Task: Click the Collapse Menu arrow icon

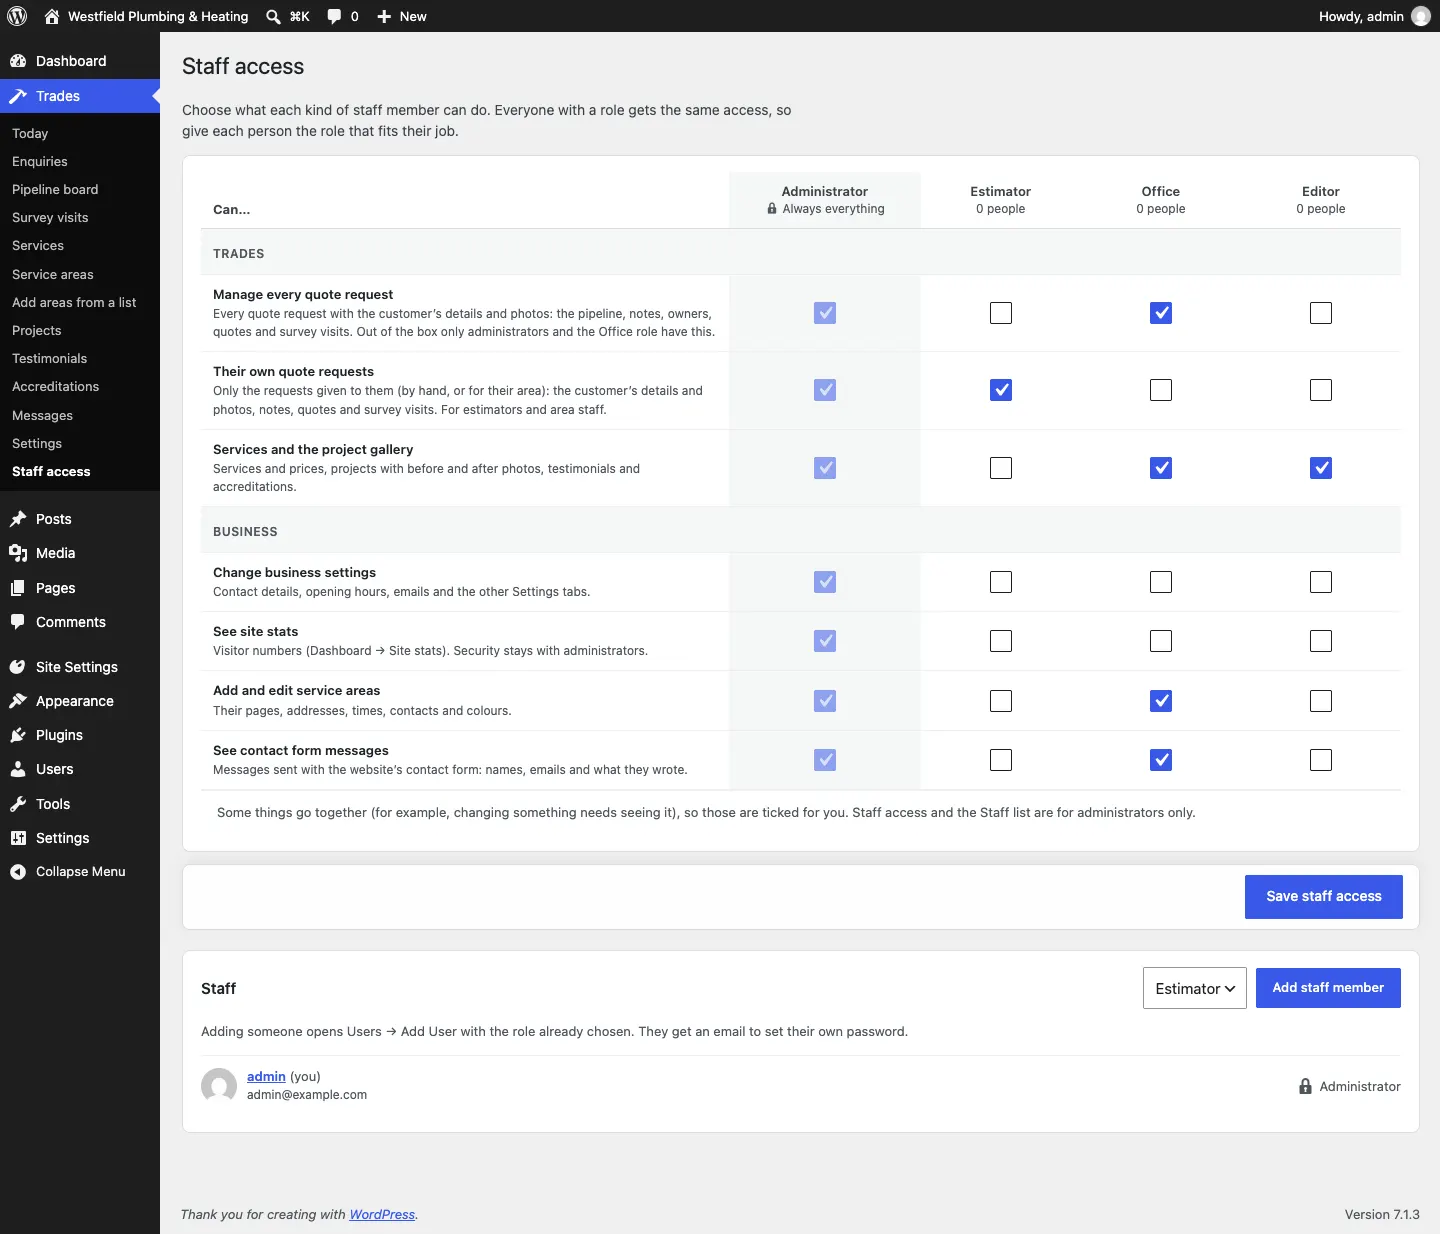Action: point(18,872)
